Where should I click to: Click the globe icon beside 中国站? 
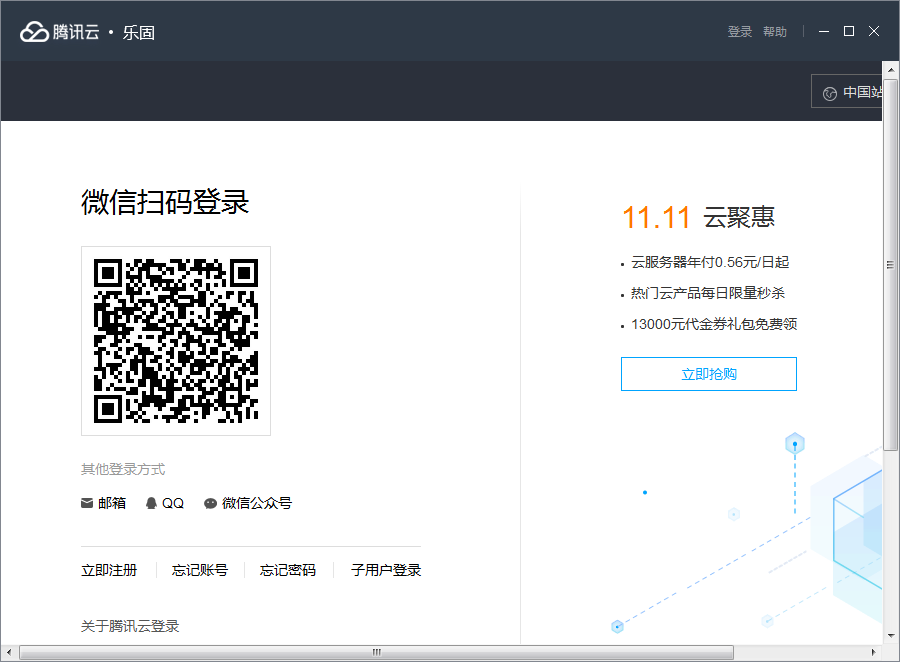pos(829,94)
